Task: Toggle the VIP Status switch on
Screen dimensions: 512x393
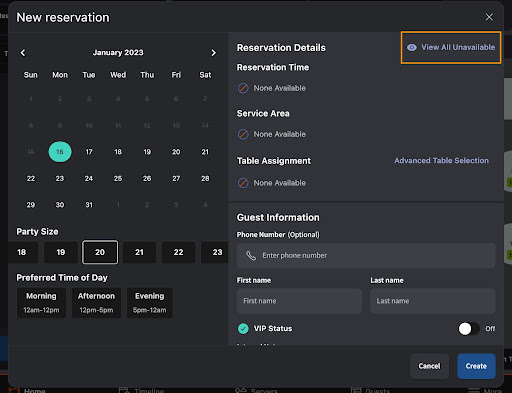Action: coord(469,329)
